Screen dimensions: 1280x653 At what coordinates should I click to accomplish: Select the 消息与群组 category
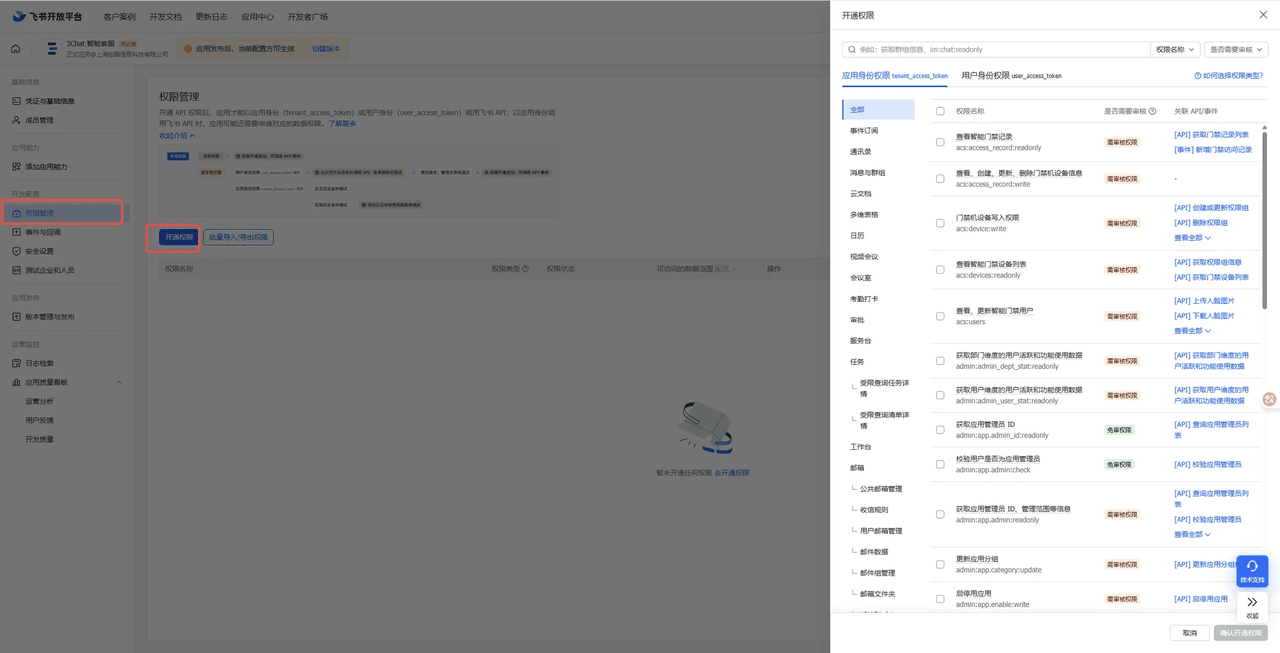tap(867, 173)
